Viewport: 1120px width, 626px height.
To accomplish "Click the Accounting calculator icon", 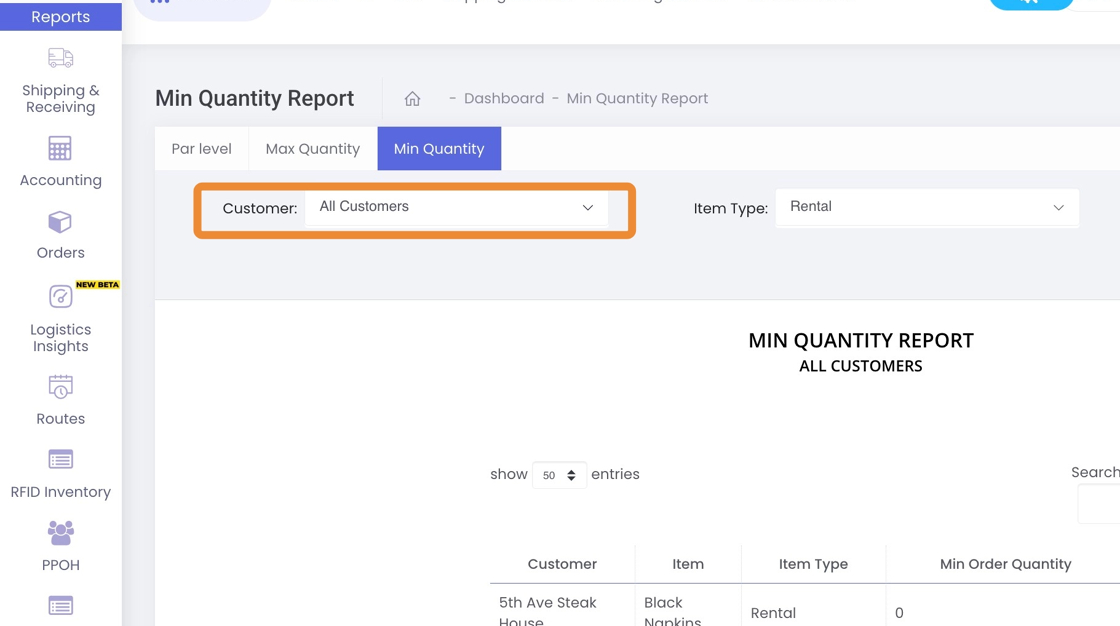I will 60,149.
